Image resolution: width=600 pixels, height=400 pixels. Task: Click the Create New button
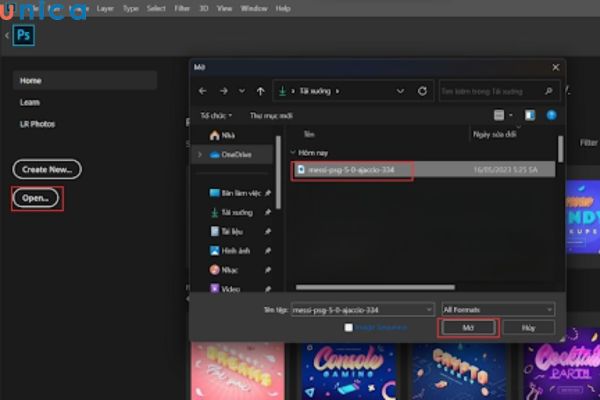[47, 169]
